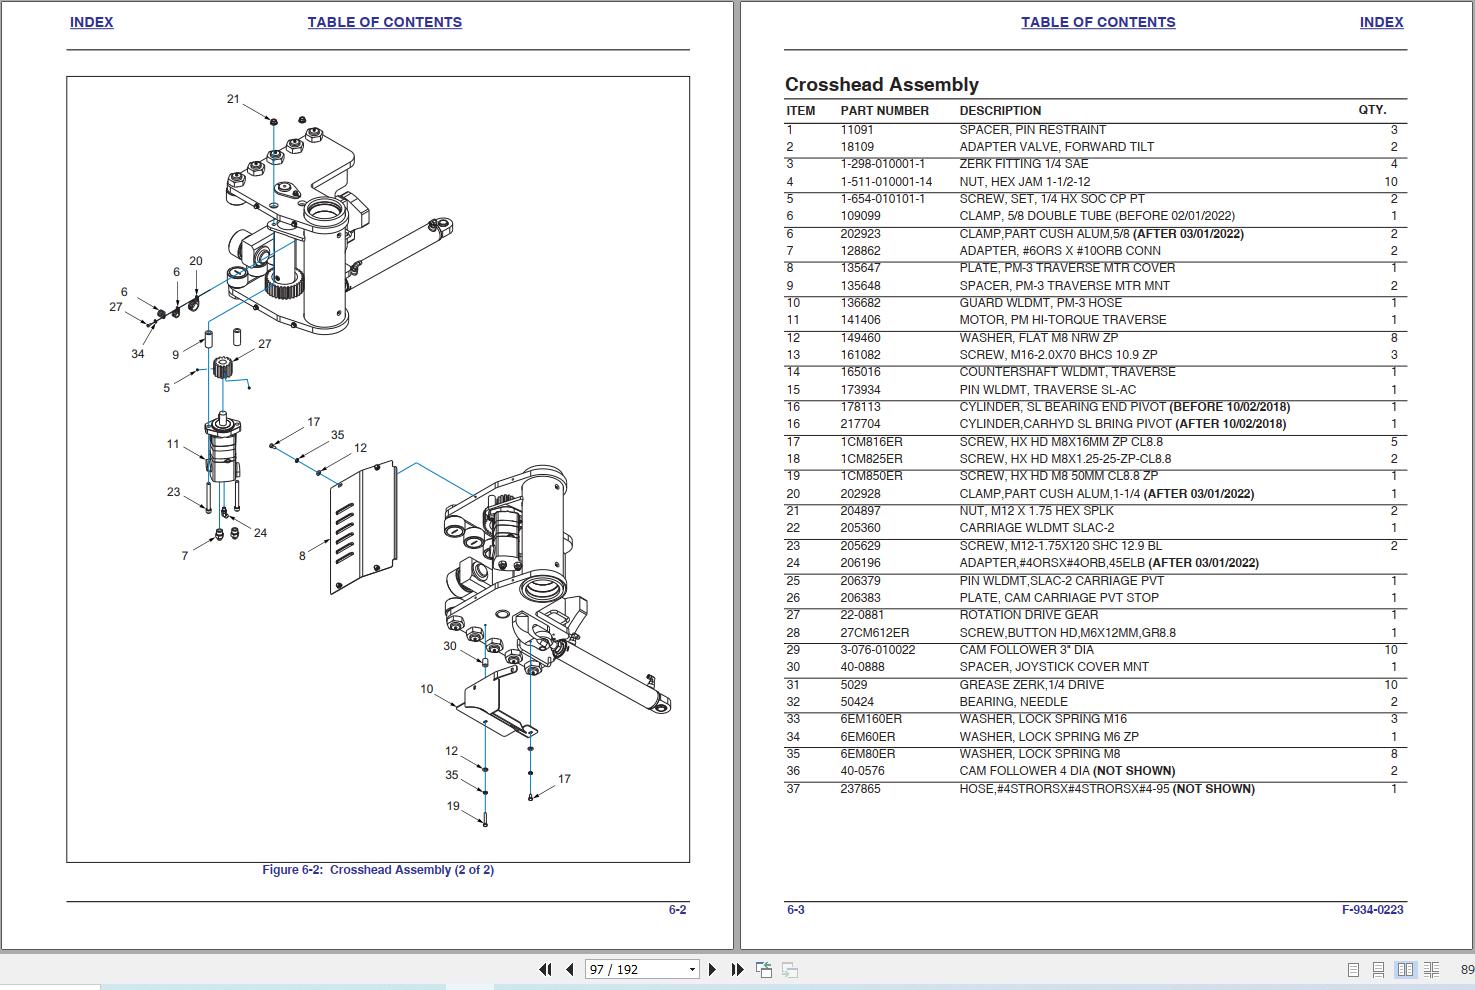The image size is (1475, 990).
Task: Click part number 206196
Action: 860,563
